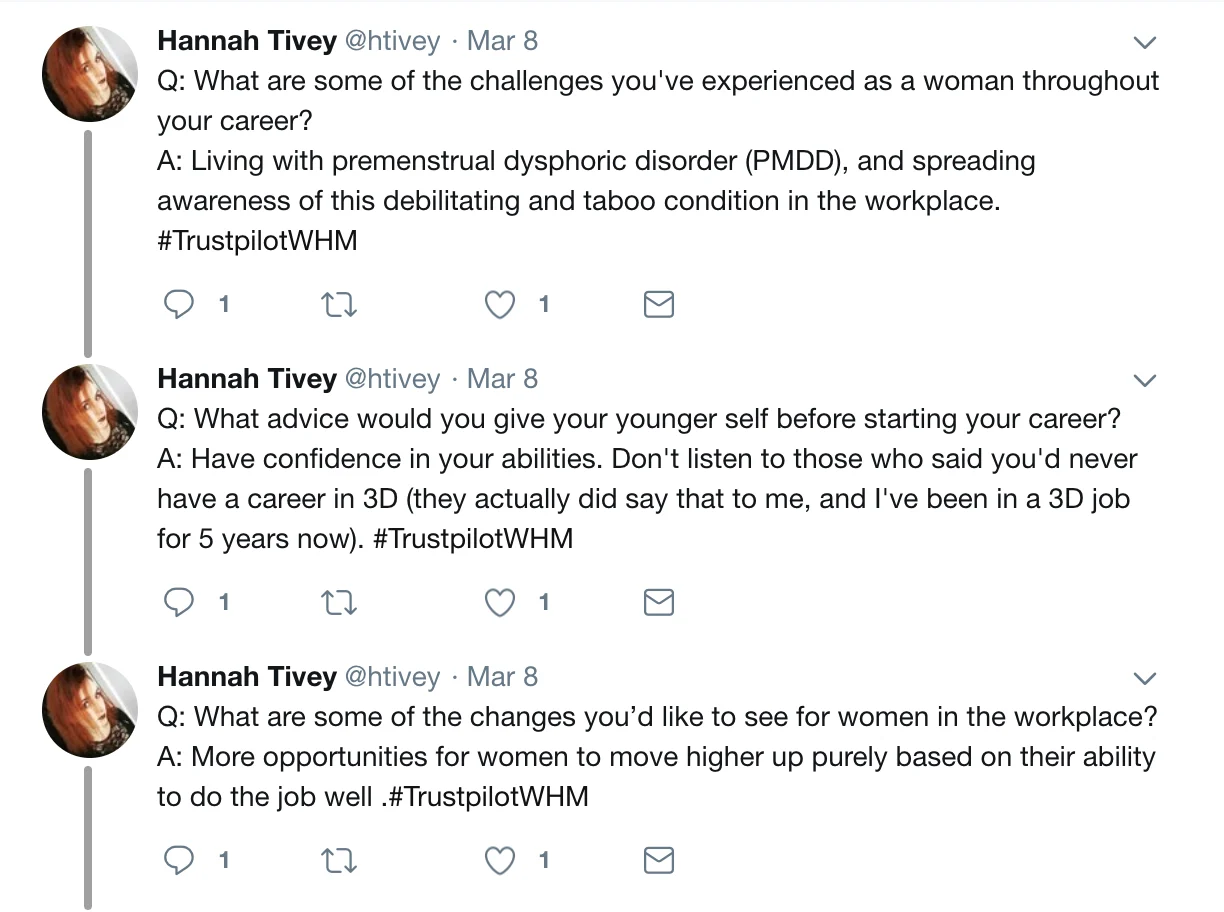The image size is (1224, 912).
Task: Open Hannah Tivey's profile from first tweet name
Action: (247, 41)
